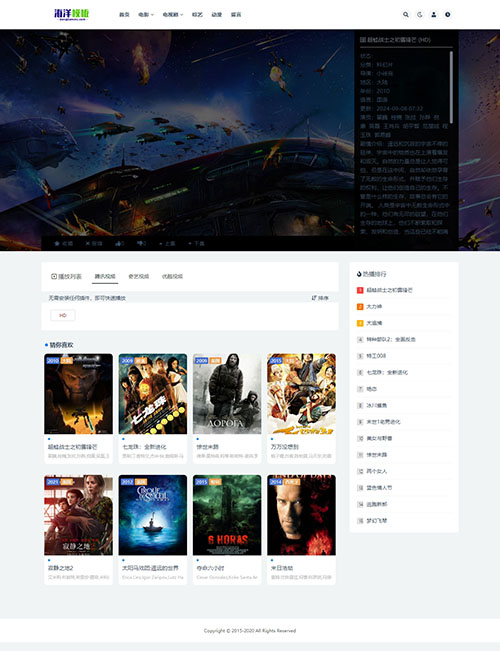
Task: Go to next episode 下集
Action: pos(196,244)
